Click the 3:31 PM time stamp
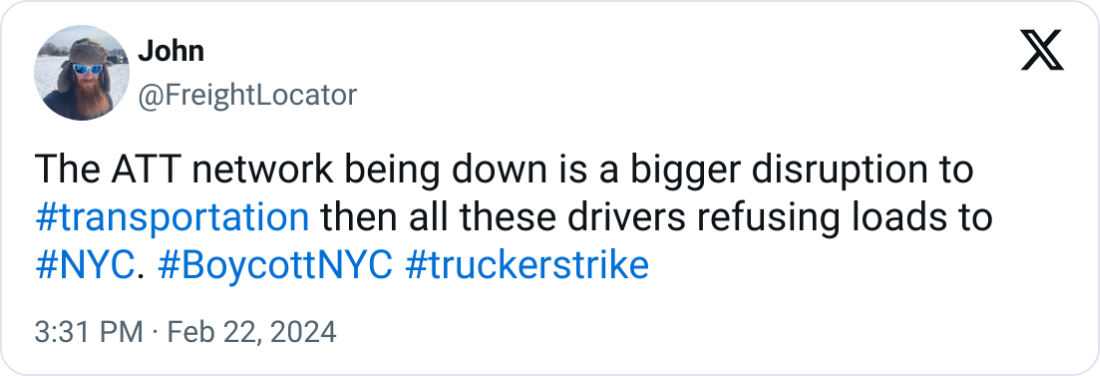 point(89,332)
